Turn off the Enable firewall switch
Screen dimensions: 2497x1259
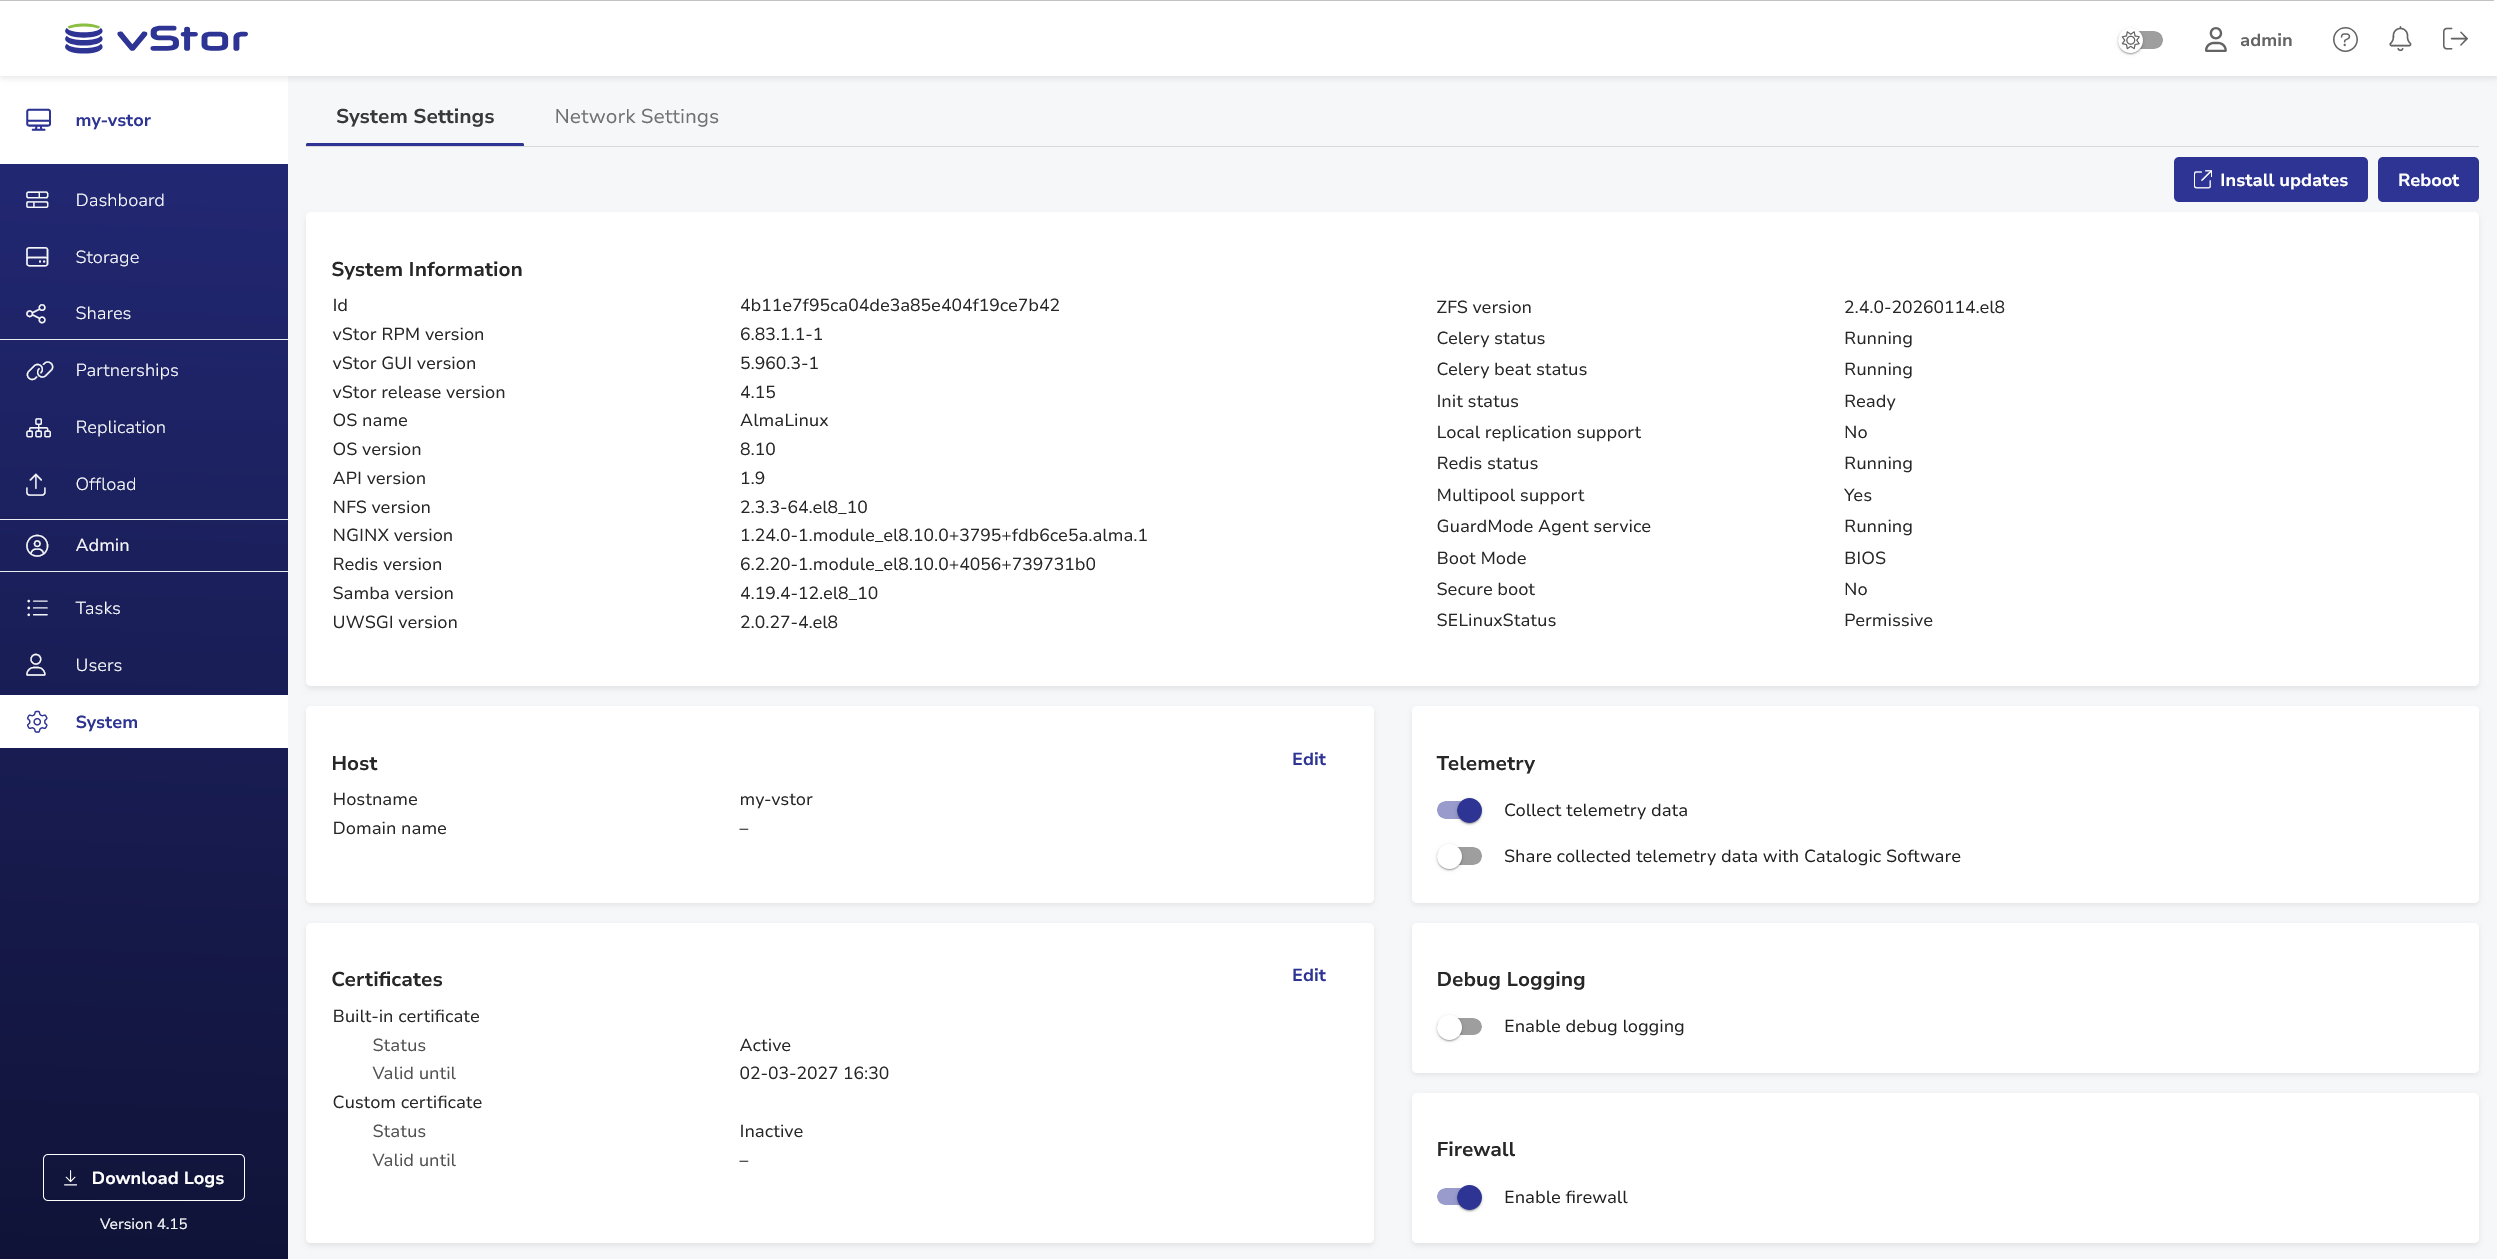pos(1459,1197)
